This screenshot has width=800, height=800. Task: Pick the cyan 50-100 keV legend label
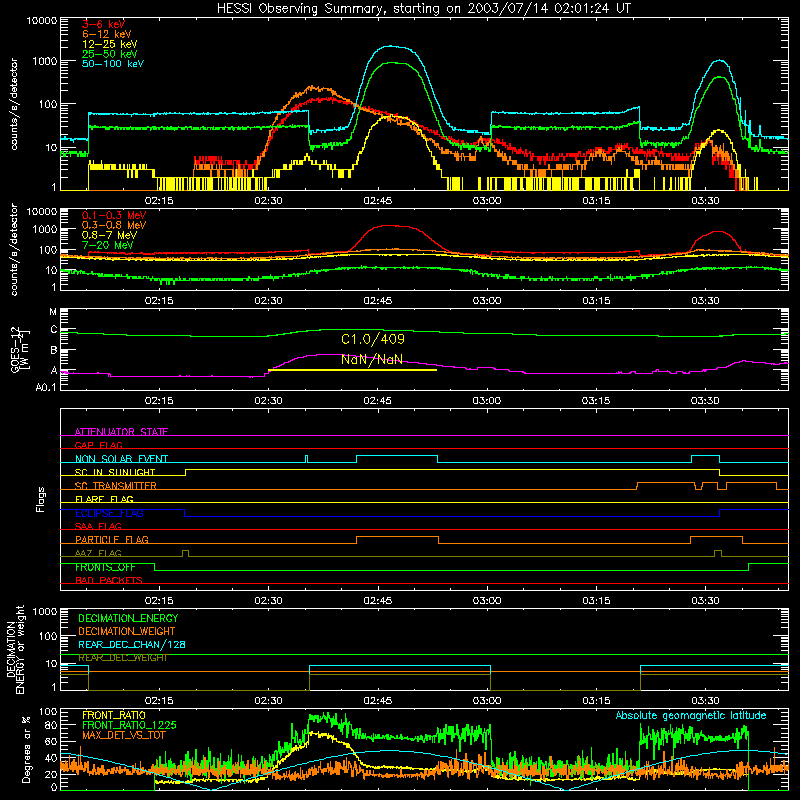[113, 64]
